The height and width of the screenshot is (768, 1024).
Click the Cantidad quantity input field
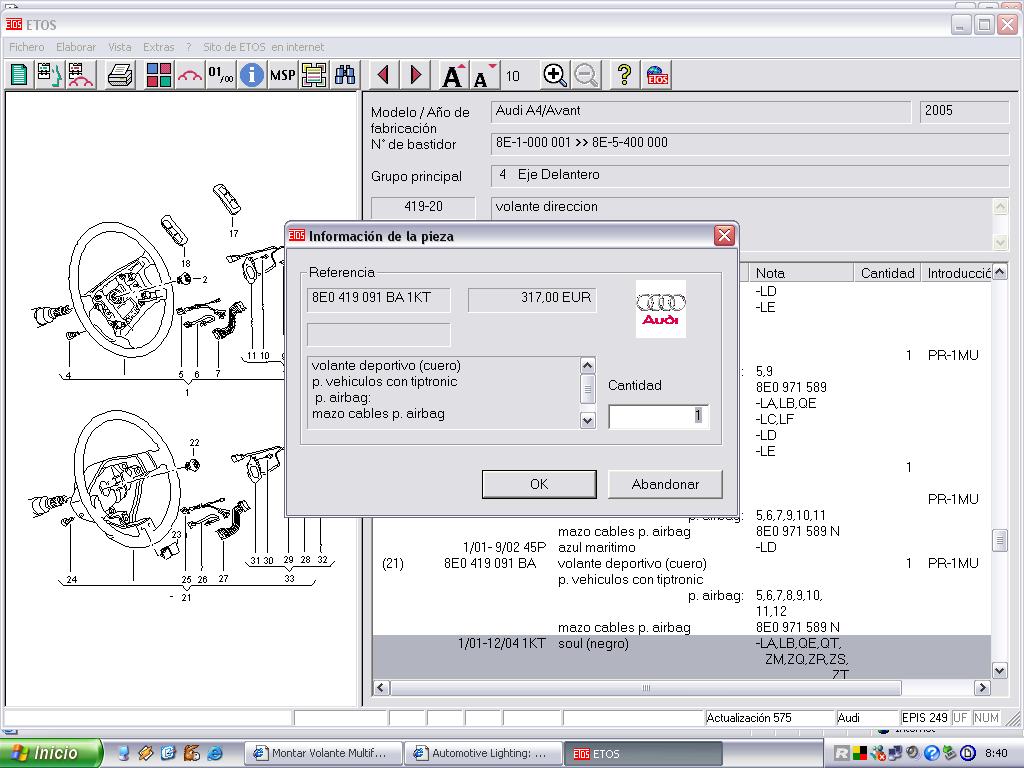coord(658,416)
